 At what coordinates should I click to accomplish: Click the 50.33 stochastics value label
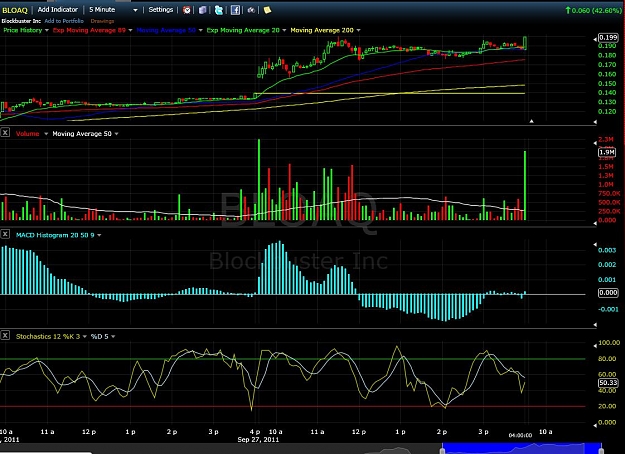point(608,383)
